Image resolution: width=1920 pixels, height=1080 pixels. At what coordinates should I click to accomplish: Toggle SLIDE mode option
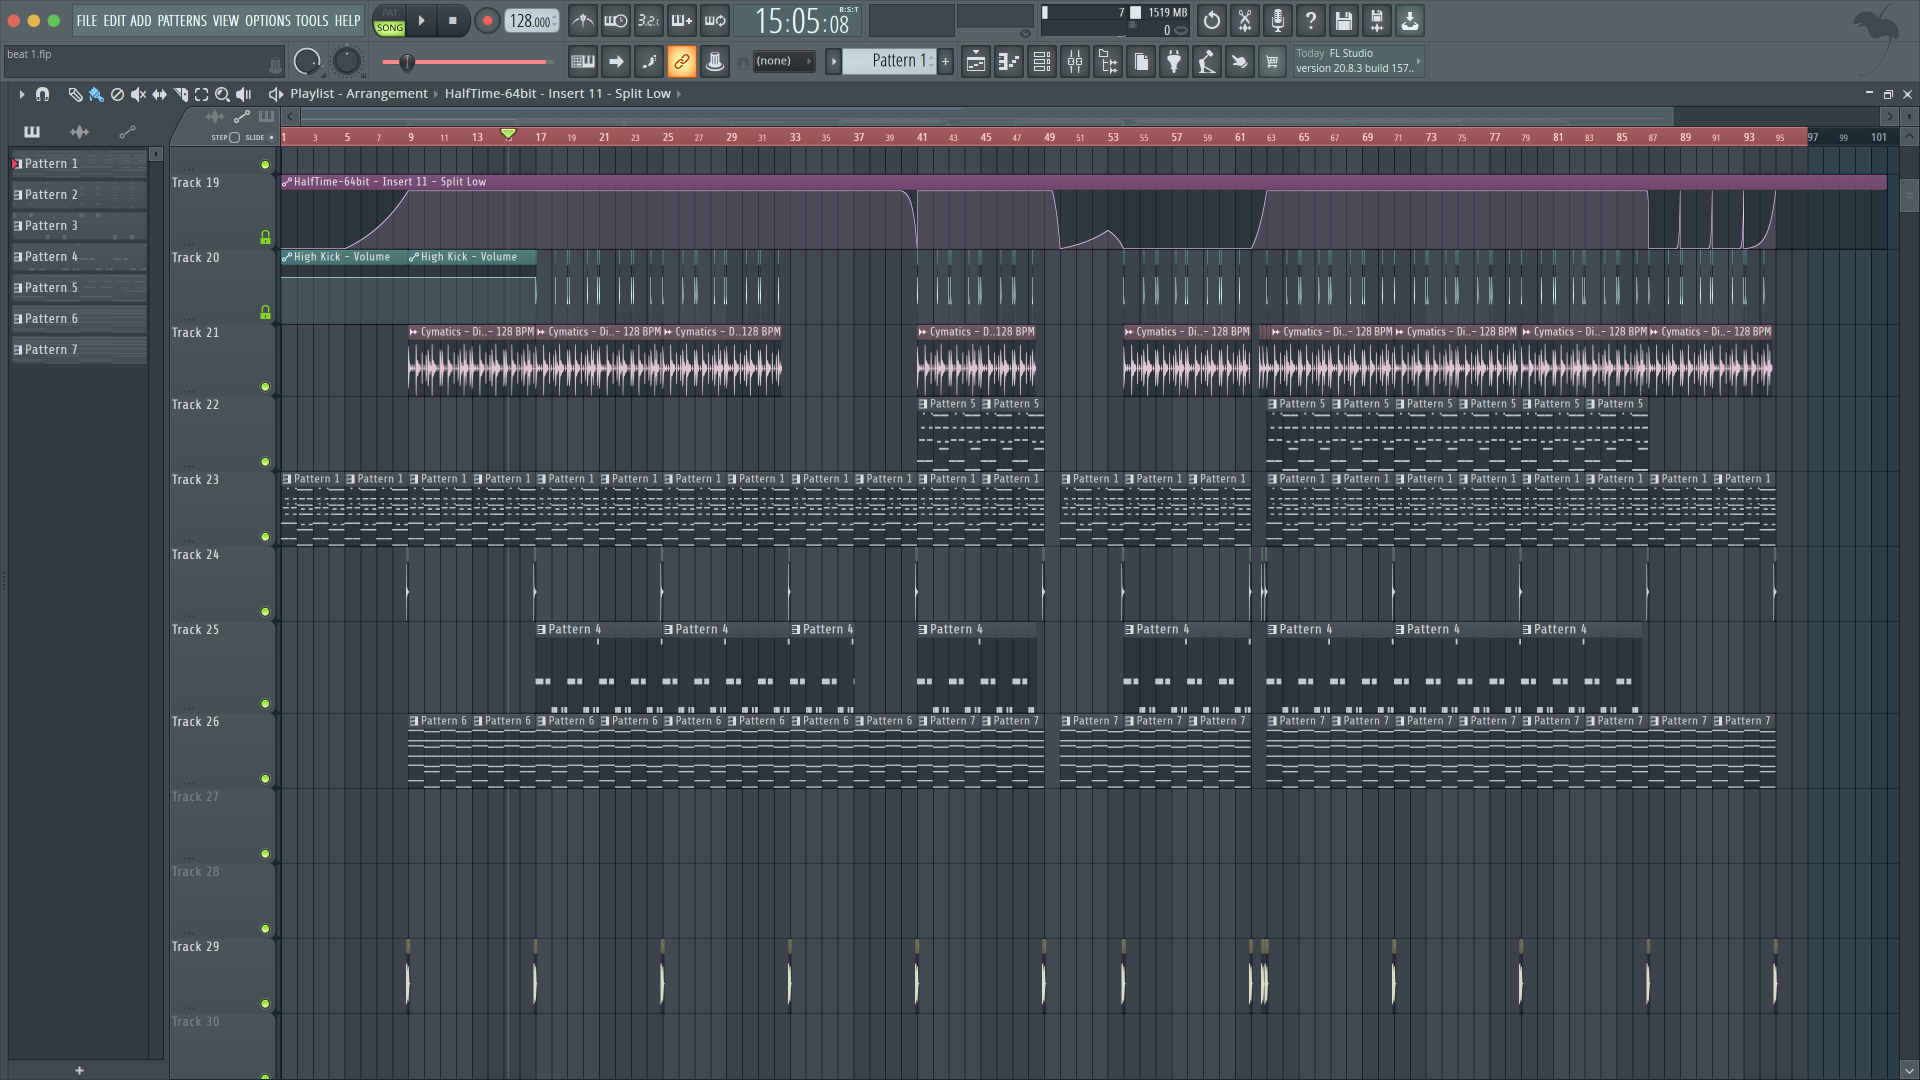[271, 137]
